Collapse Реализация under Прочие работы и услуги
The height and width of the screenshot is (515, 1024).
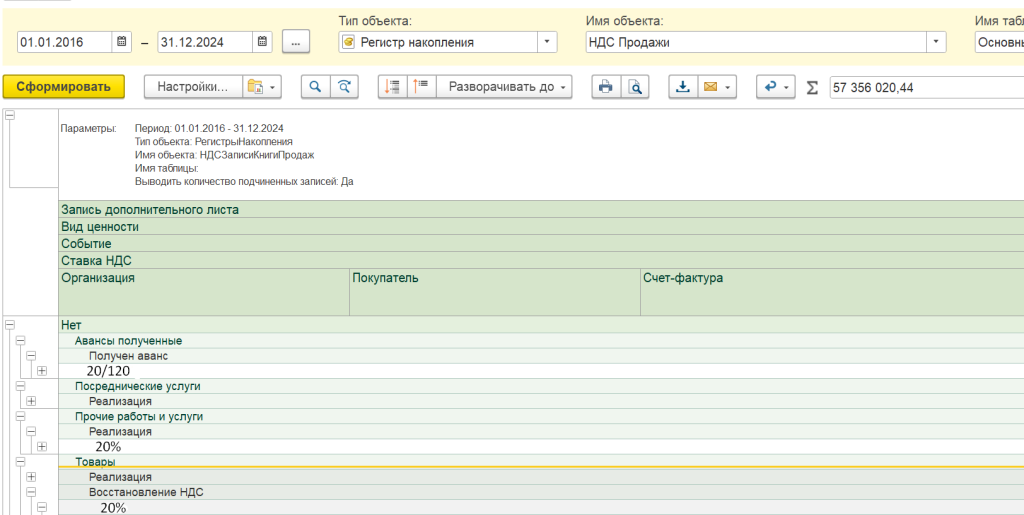[31, 431]
